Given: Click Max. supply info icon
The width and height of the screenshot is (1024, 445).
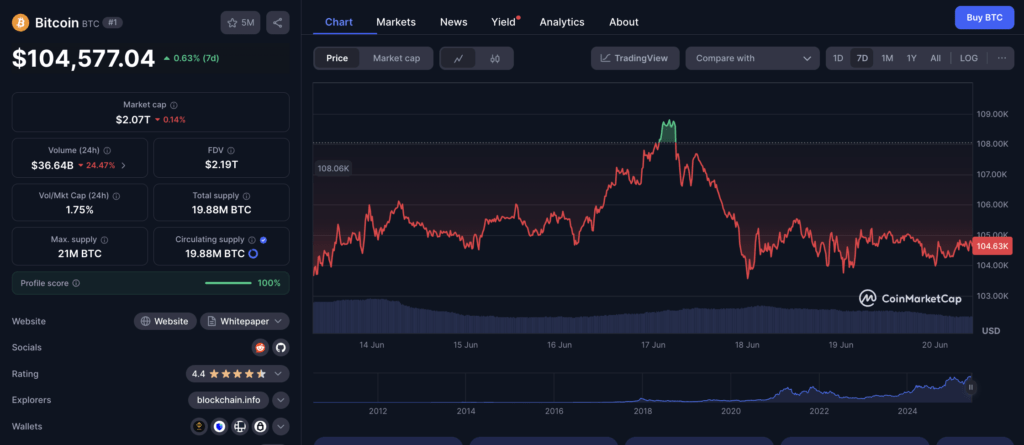Looking at the screenshot, I should [x=104, y=240].
